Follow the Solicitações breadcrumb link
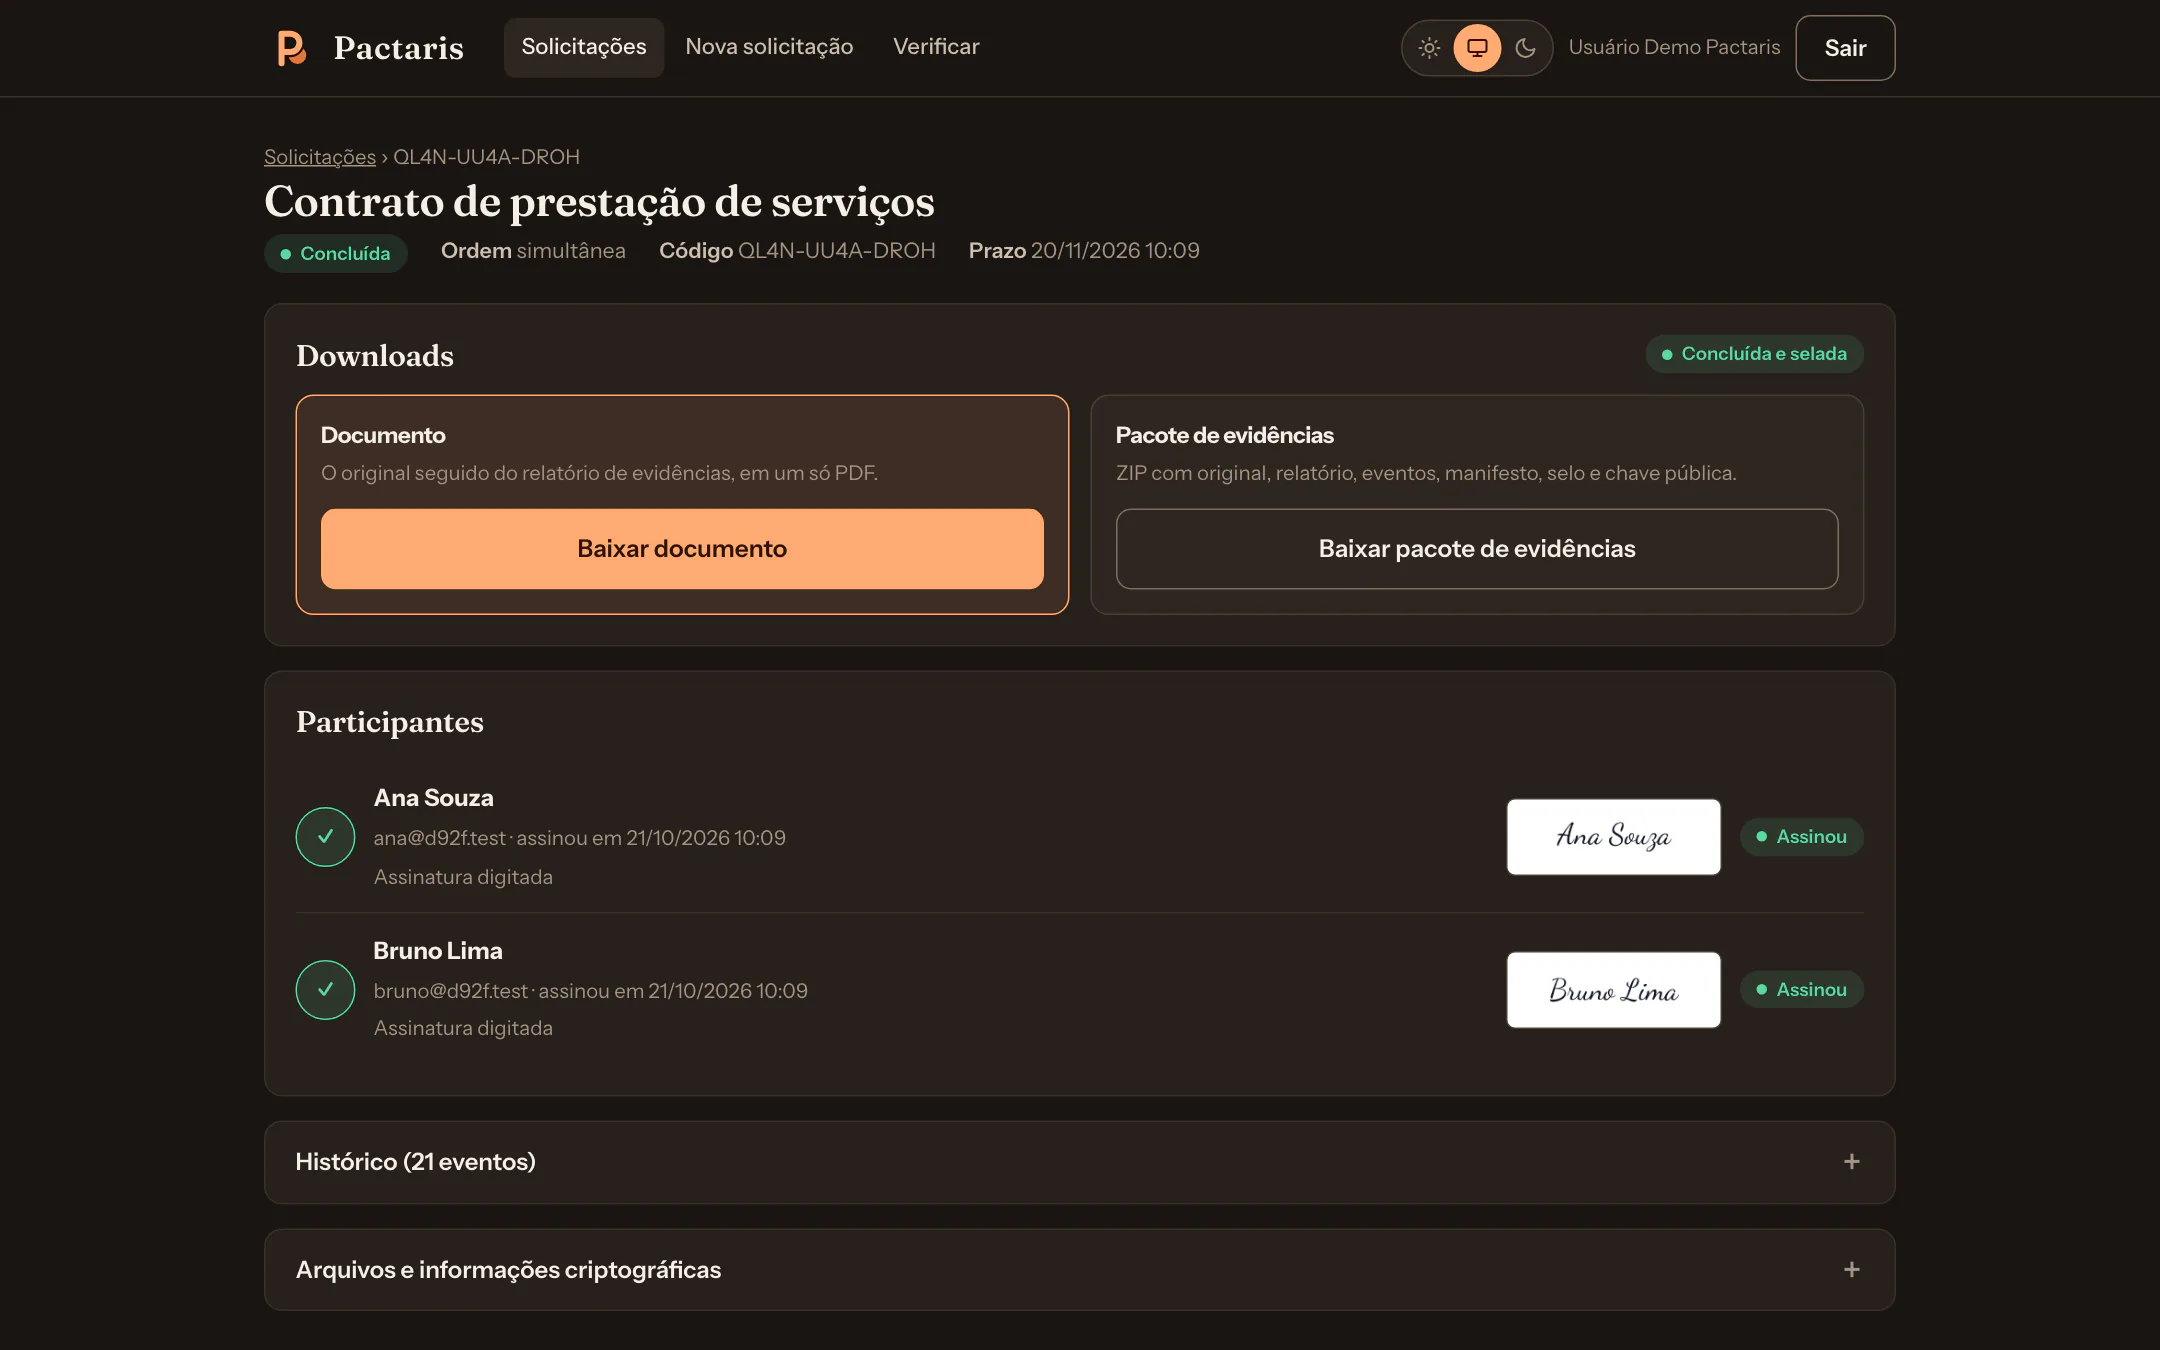Image resolution: width=2160 pixels, height=1350 pixels. coord(320,157)
